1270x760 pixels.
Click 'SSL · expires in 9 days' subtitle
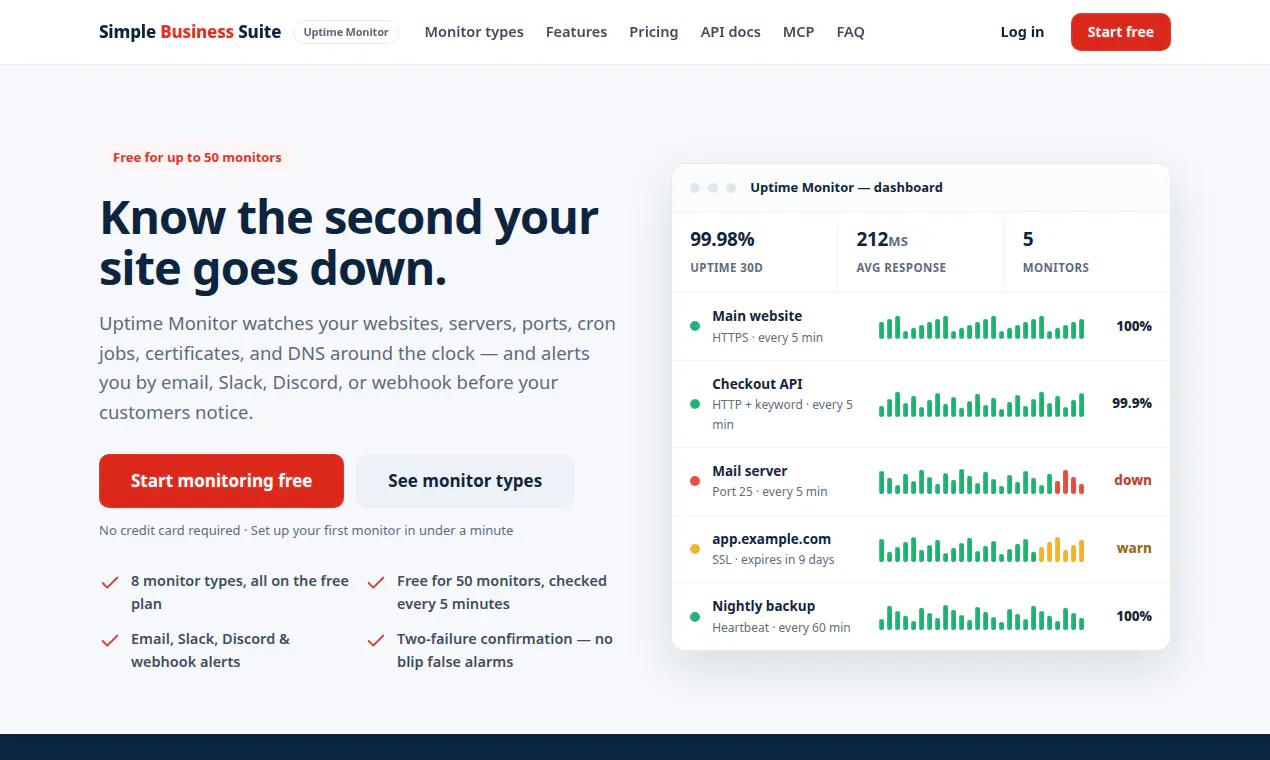[773, 560]
